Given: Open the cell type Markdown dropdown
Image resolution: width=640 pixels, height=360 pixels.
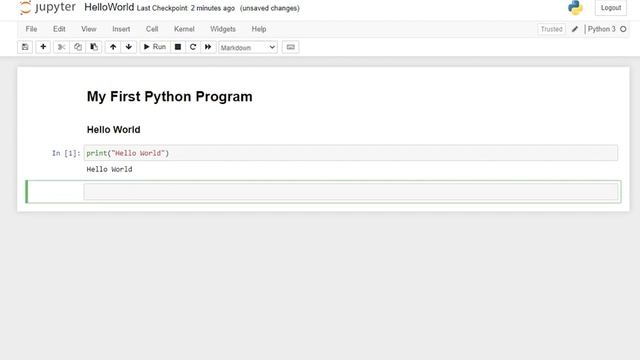Looking at the screenshot, I should [248, 47].
